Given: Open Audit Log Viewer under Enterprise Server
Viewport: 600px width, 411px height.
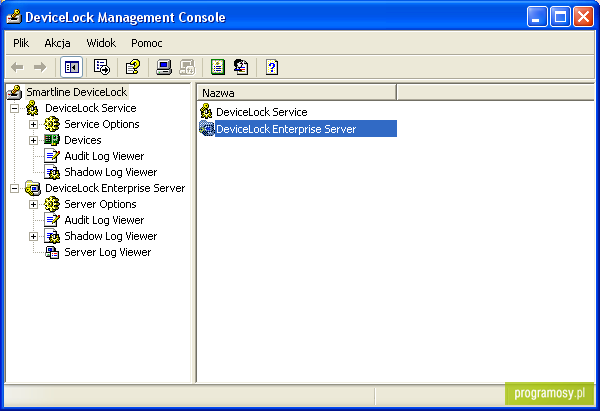Looking at the screenshot, I should [x=104, y=220].
